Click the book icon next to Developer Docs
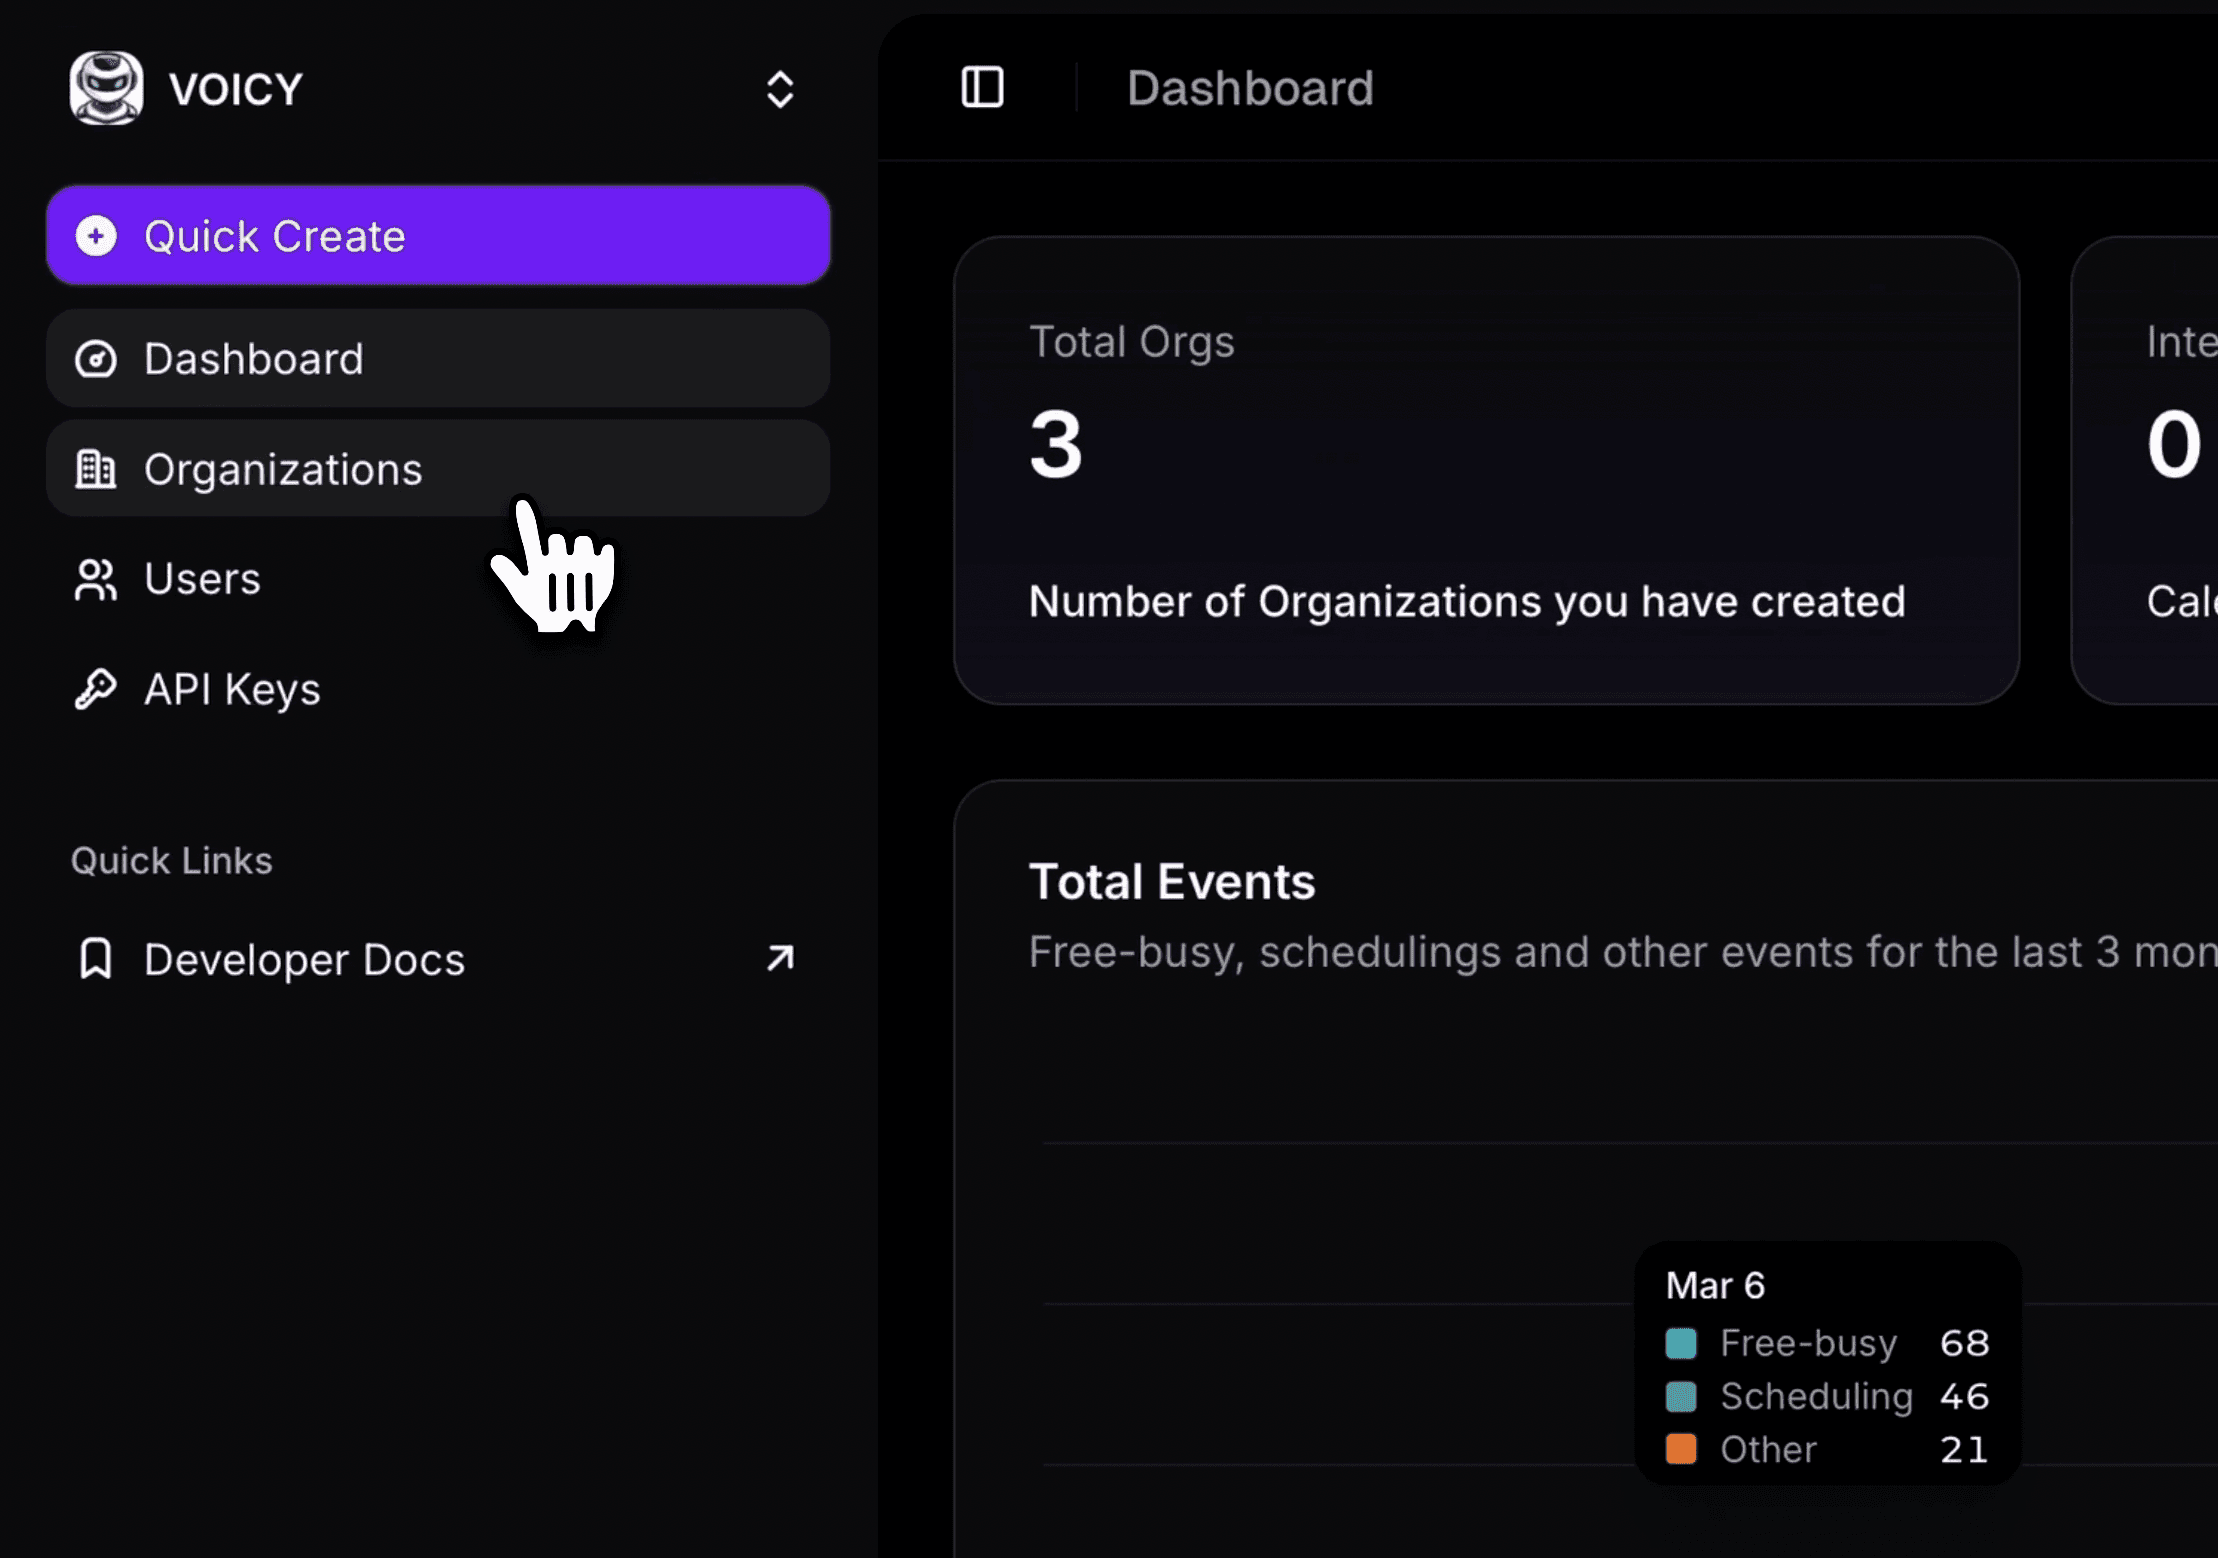The width and height of the screenshot is (2218, 1558). pyautogui.click(x=95, y=958)
